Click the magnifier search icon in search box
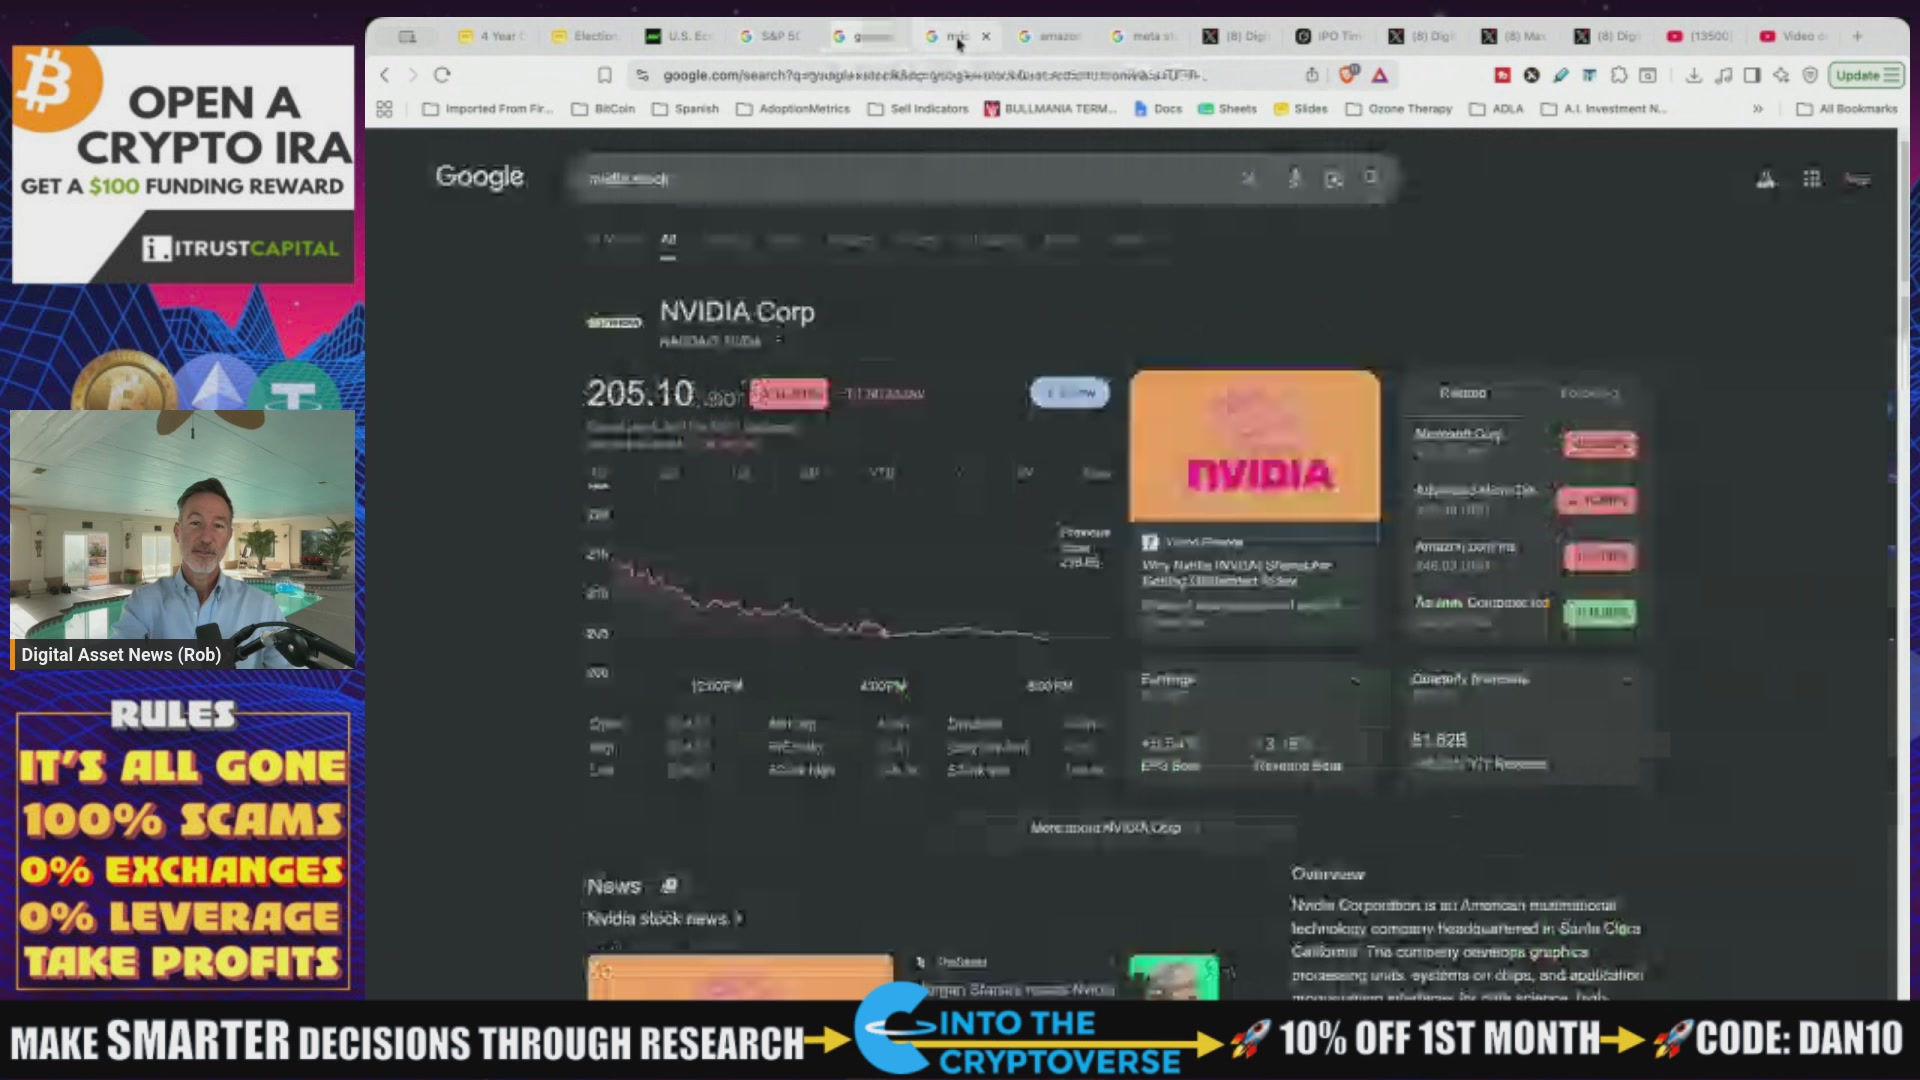This screenshot has height=1080, width=1920. (x=1371, y=177)
